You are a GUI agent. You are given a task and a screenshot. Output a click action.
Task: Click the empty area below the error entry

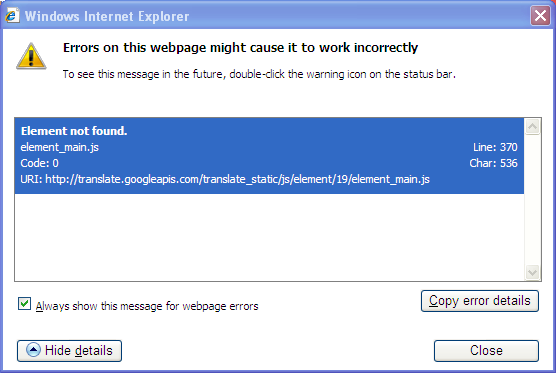[x=269, y=237]
